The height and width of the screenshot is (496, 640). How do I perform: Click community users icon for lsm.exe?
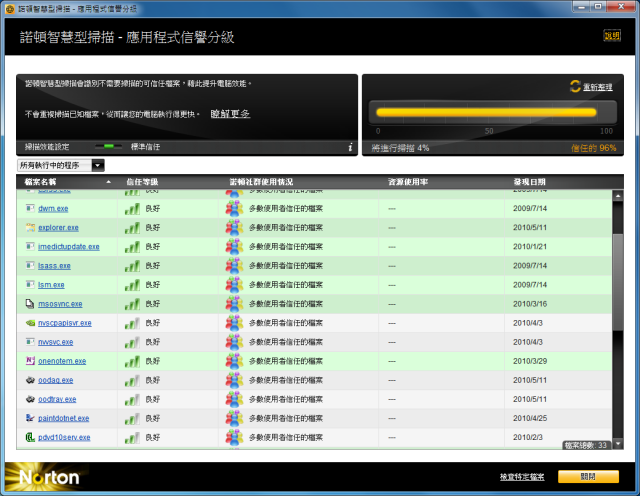click(x=234, y=285)
